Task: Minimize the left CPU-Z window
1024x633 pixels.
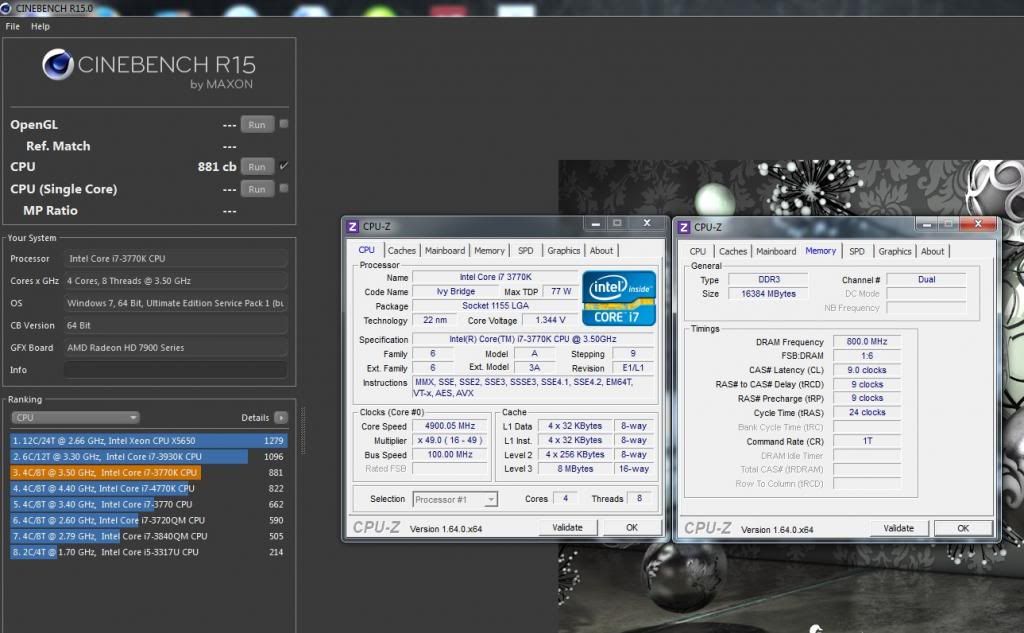Action: click(x=595, y=223)
